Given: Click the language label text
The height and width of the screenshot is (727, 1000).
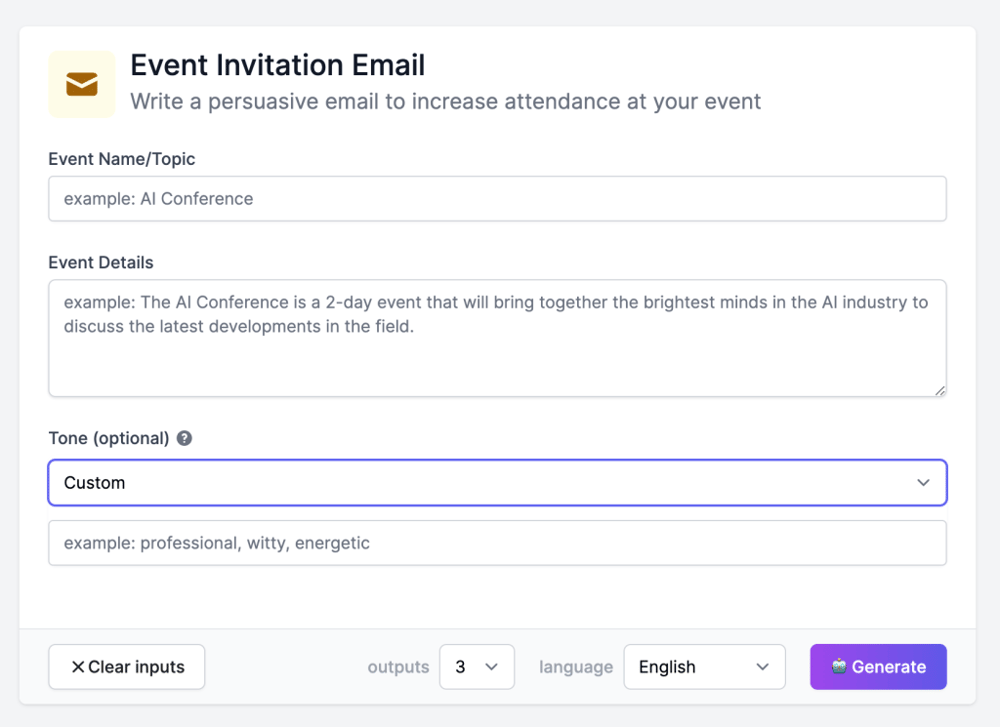Looking at the screenshot, I should 576,667.
